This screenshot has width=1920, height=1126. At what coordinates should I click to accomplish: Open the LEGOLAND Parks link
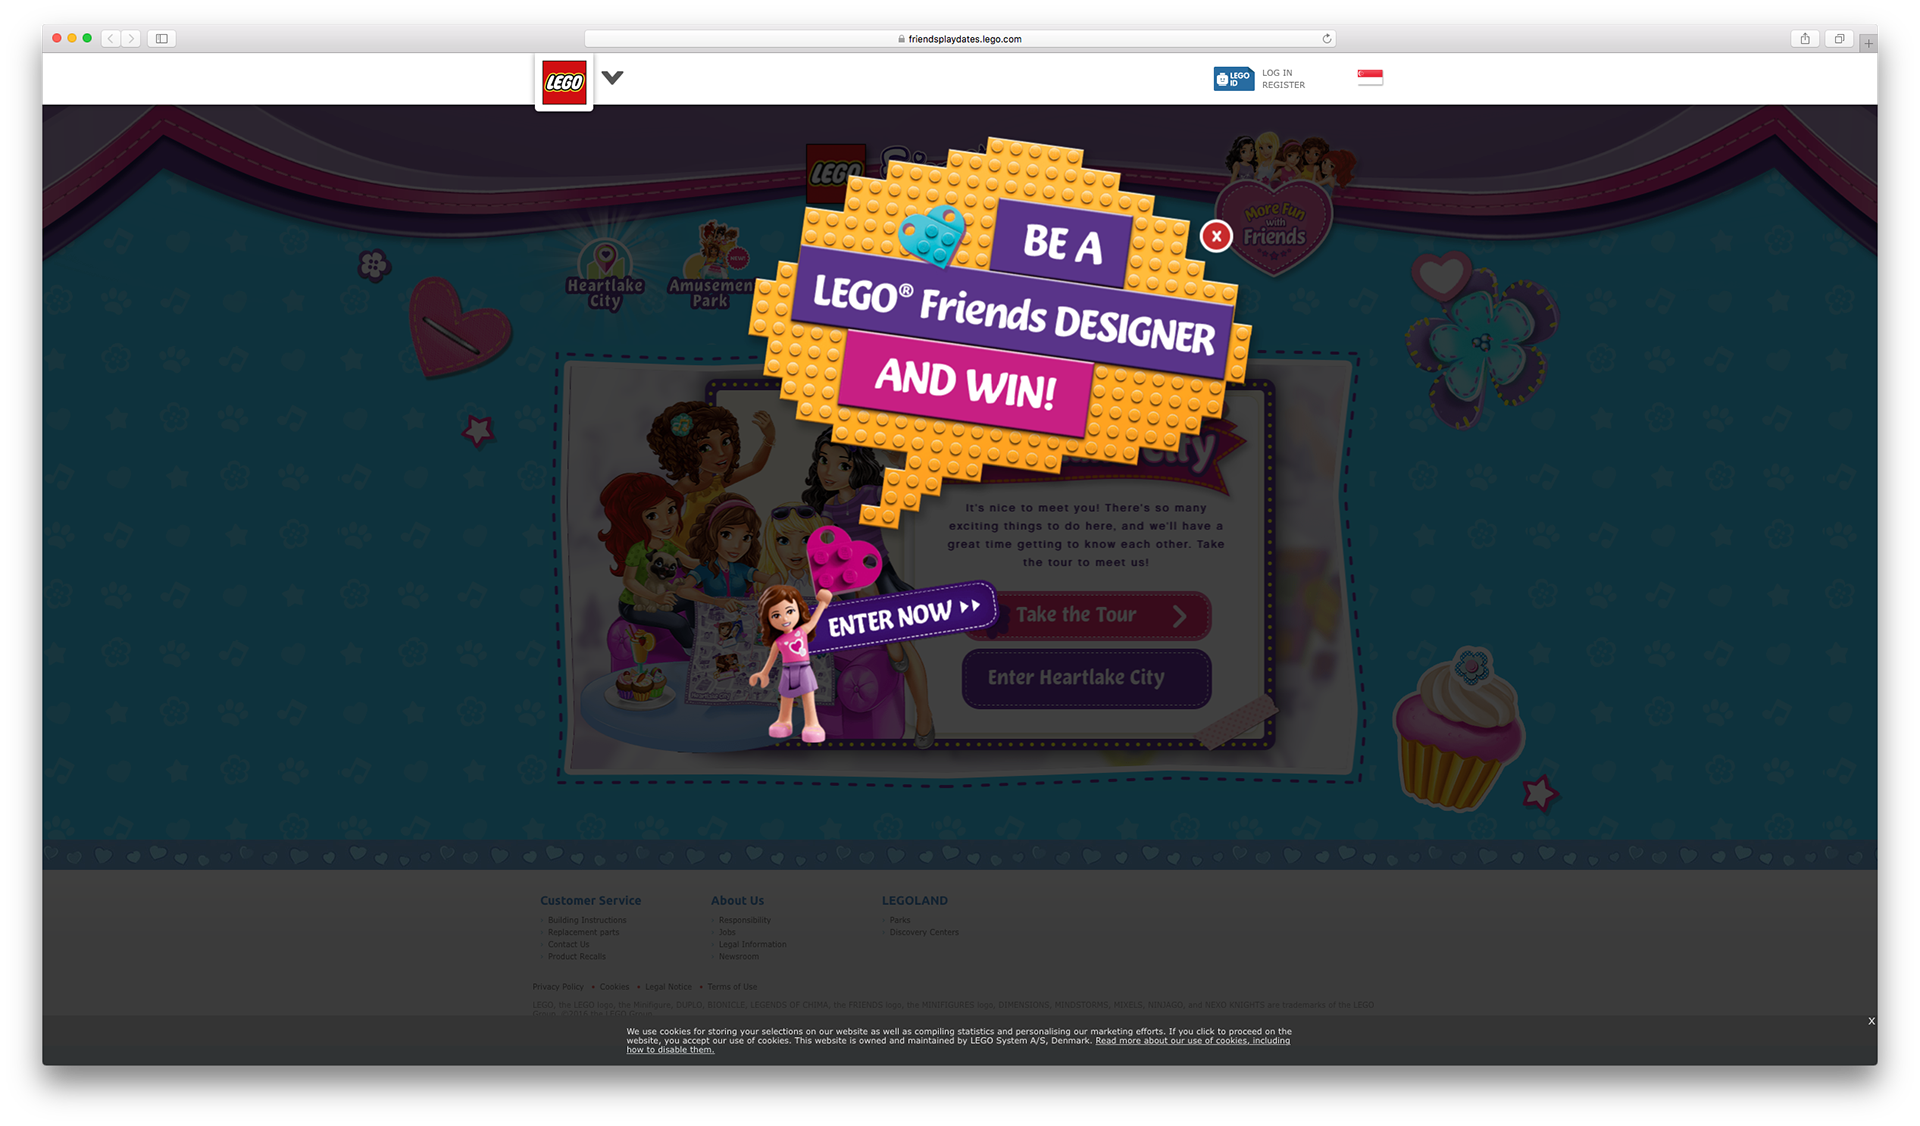click(x=900, y=920)
